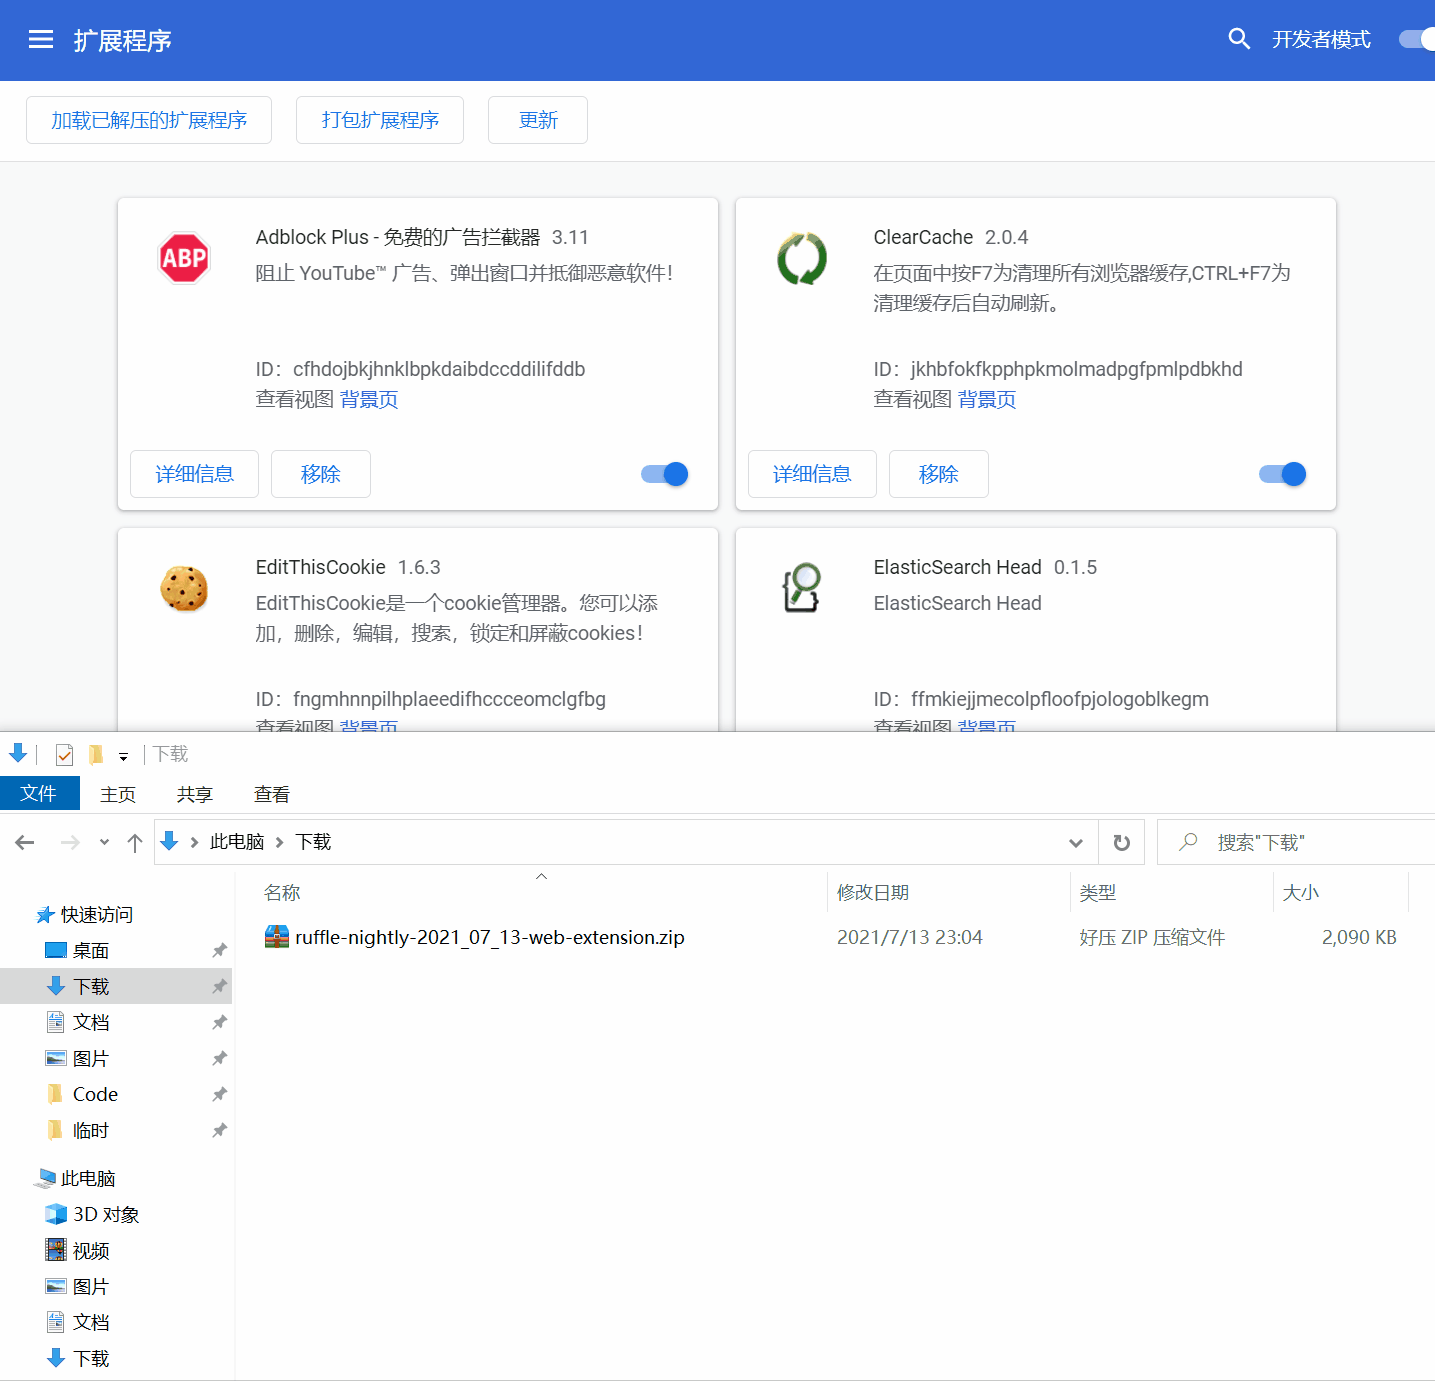Select 此电脑 in navigation pane

pos(88,1178)
